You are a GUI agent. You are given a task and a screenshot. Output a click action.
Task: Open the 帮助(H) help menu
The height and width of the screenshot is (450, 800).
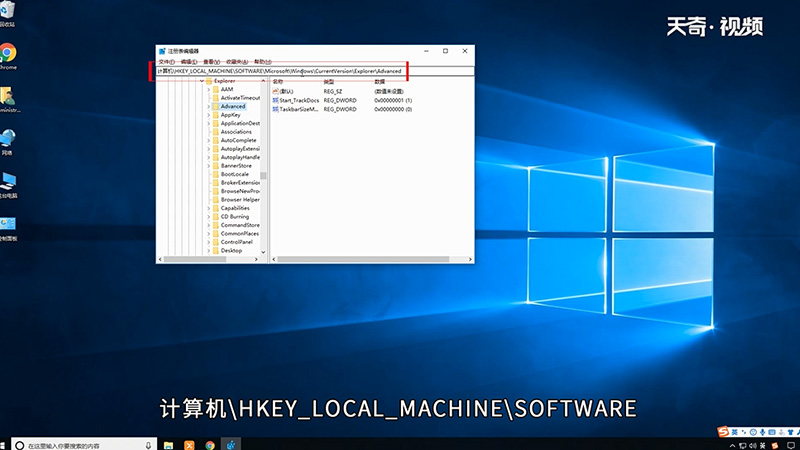pos(263,62)
